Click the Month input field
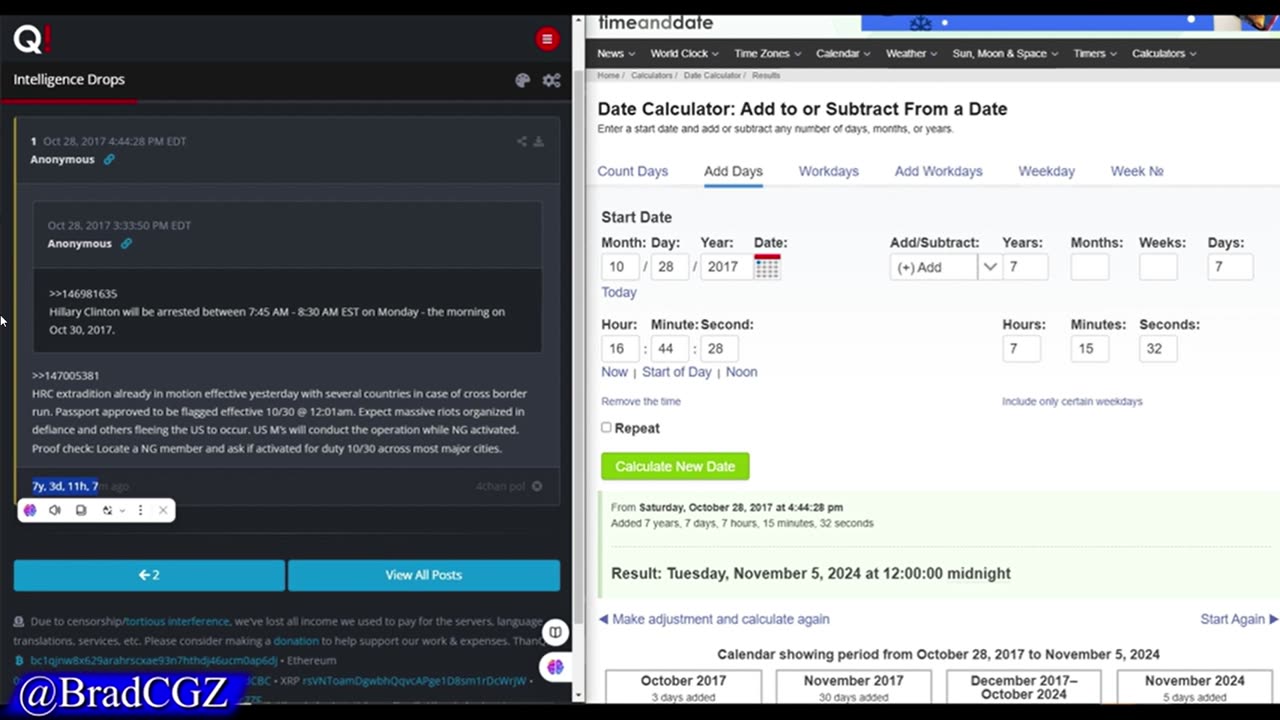 (x=620, y=267)
